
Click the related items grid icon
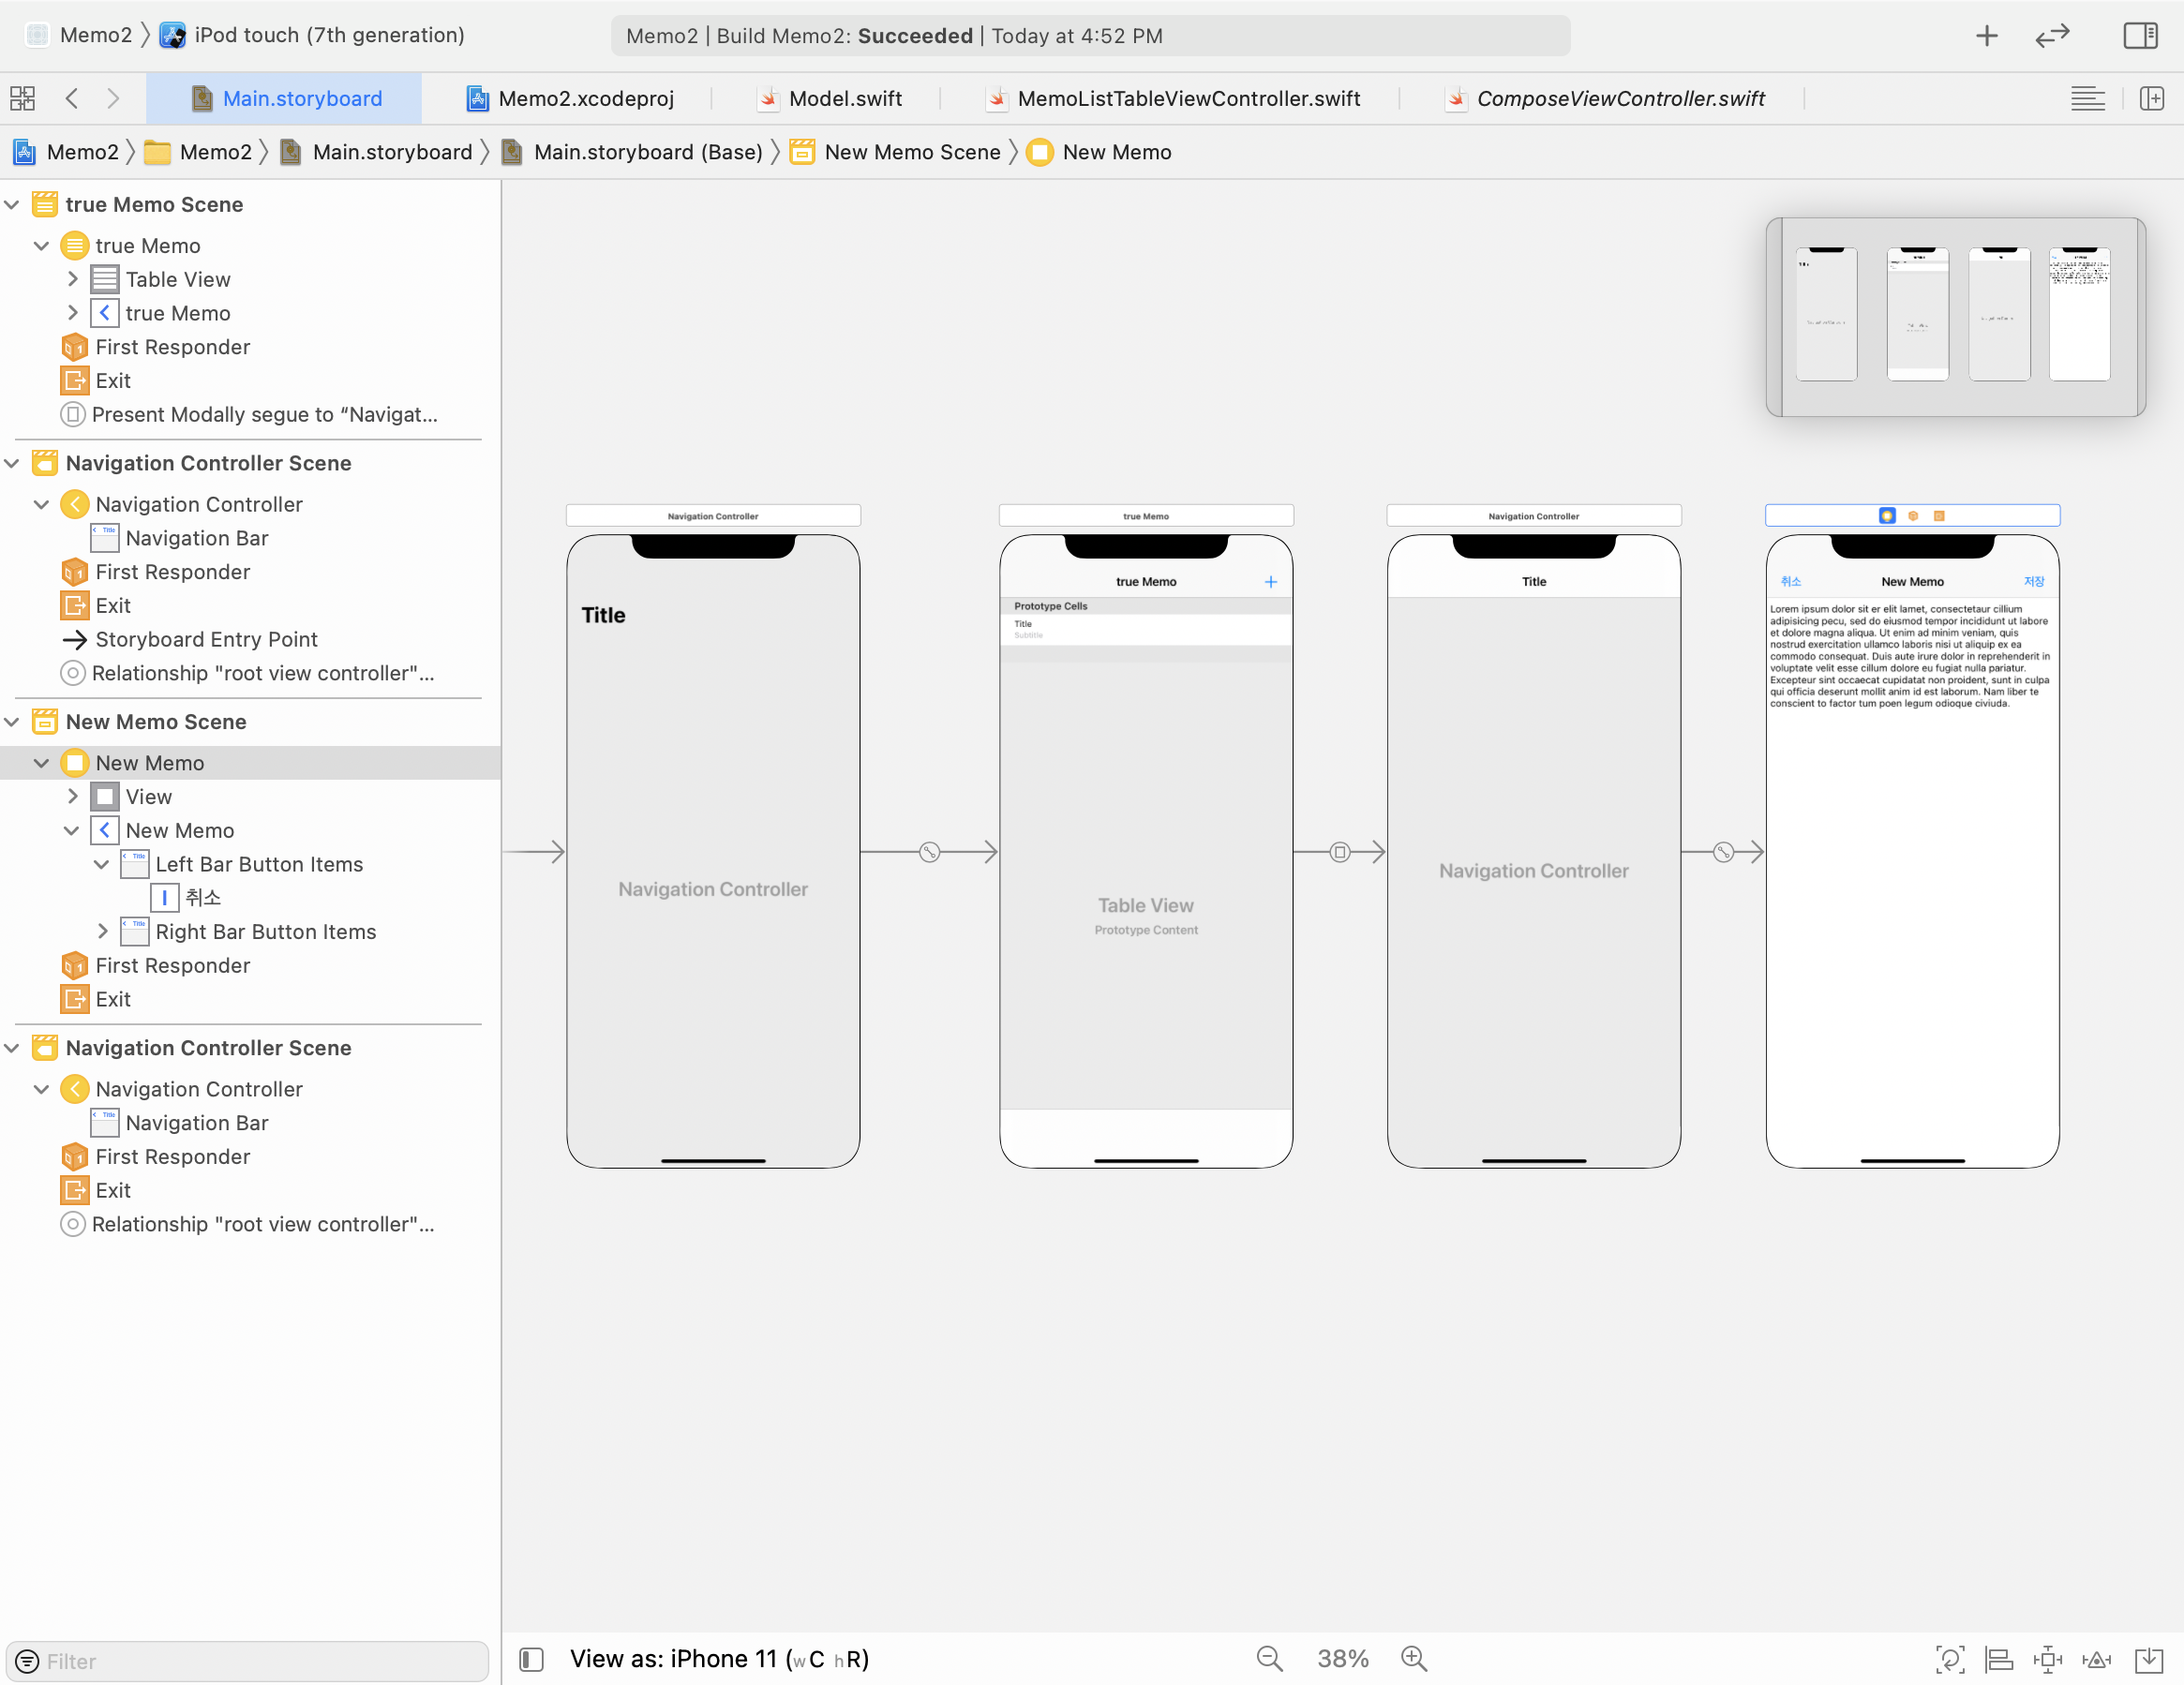[x=22, y=98]
